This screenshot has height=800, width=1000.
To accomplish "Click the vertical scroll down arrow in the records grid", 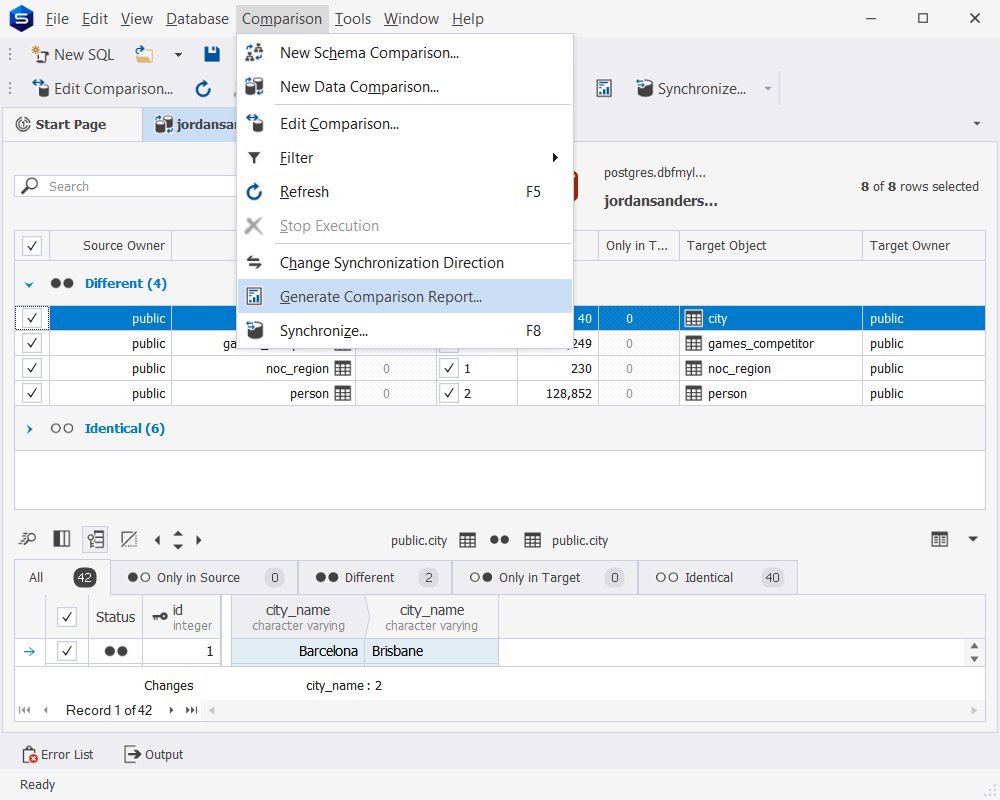I will pos(974,659).
